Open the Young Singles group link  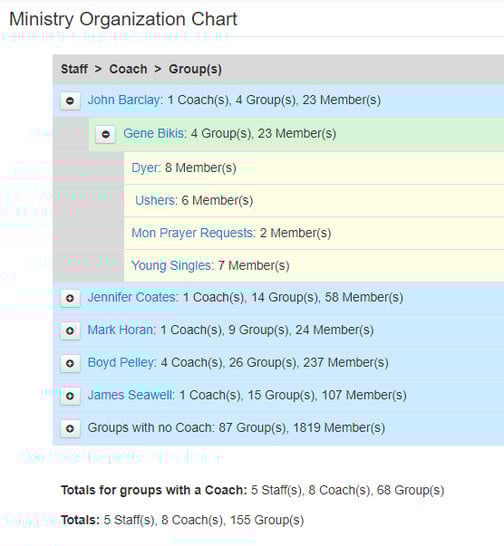(172, 266)
